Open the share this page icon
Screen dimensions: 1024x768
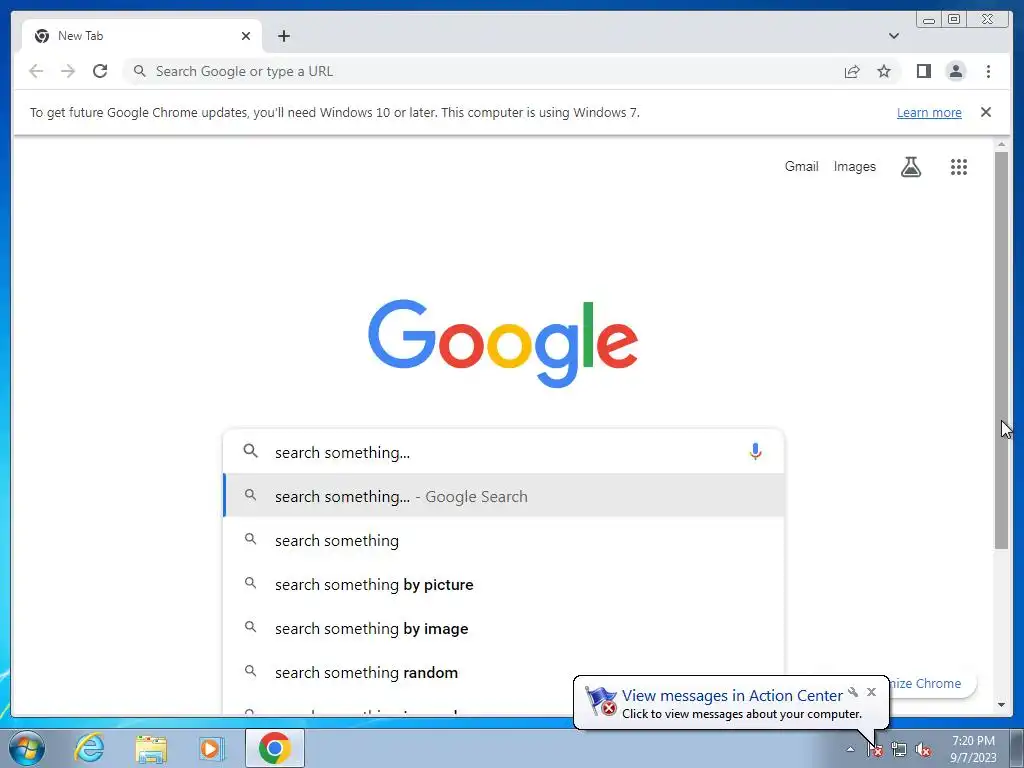[x=852, y=71]
